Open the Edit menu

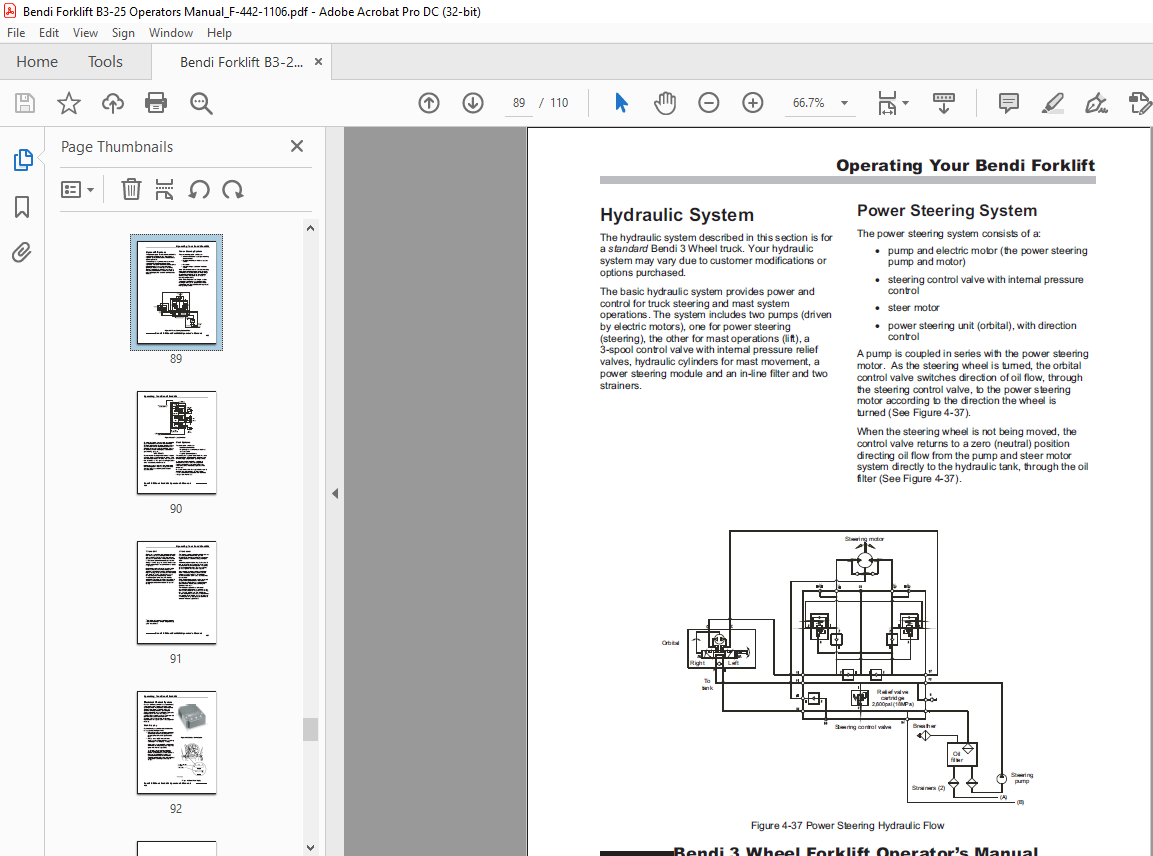coord(49,33)
